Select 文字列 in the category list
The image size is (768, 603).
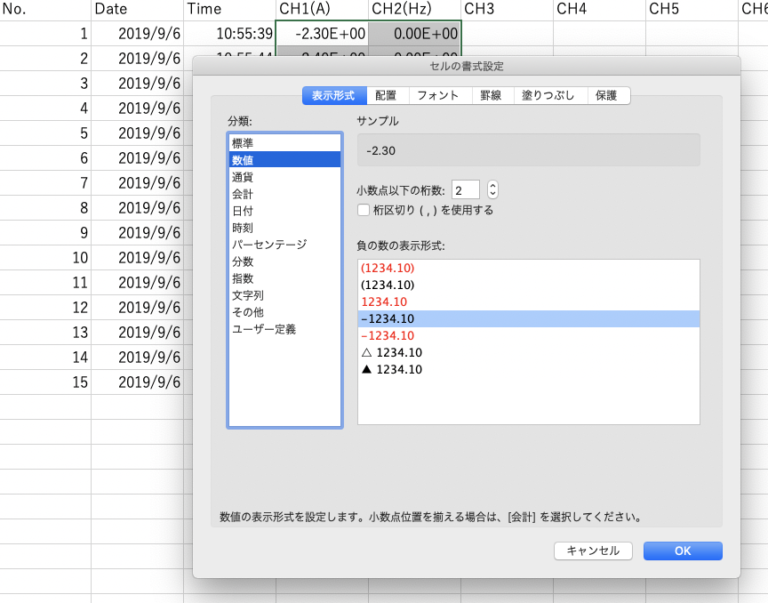[285, 295]
